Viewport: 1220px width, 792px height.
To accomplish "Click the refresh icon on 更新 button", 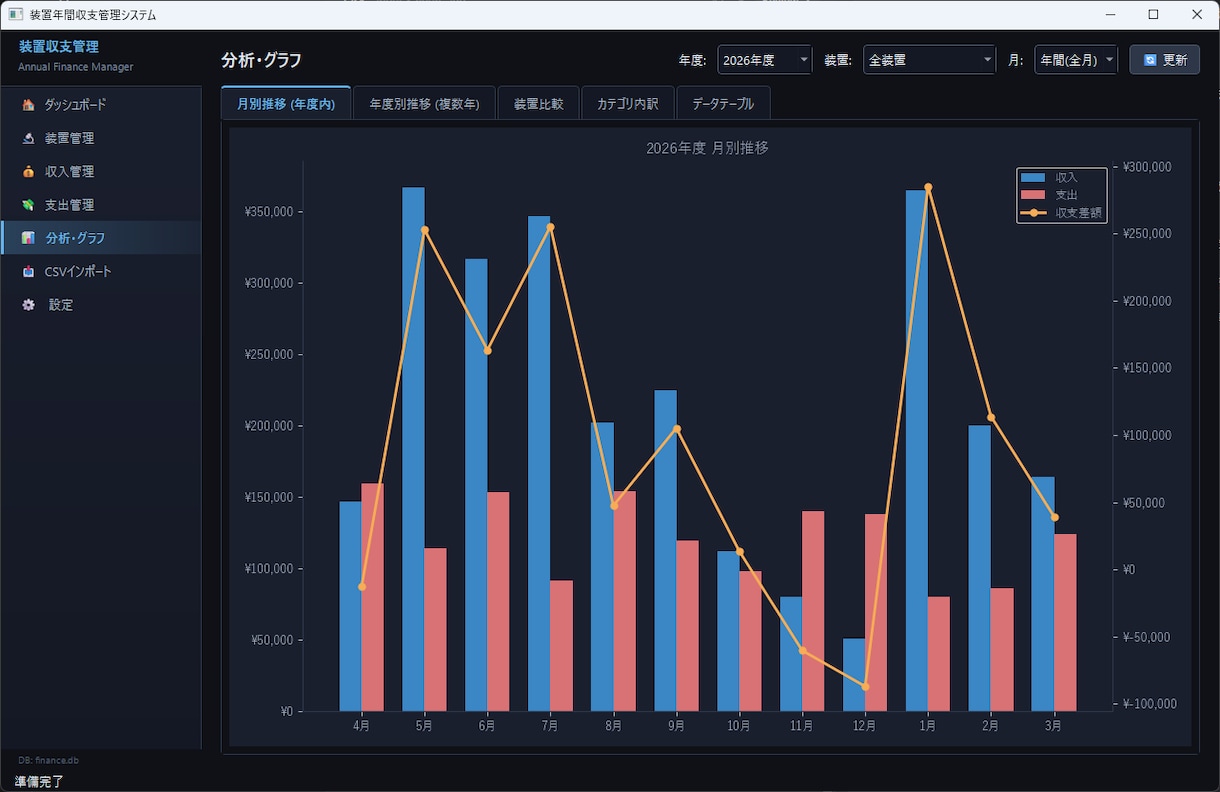I will [x=1150, y=60].
